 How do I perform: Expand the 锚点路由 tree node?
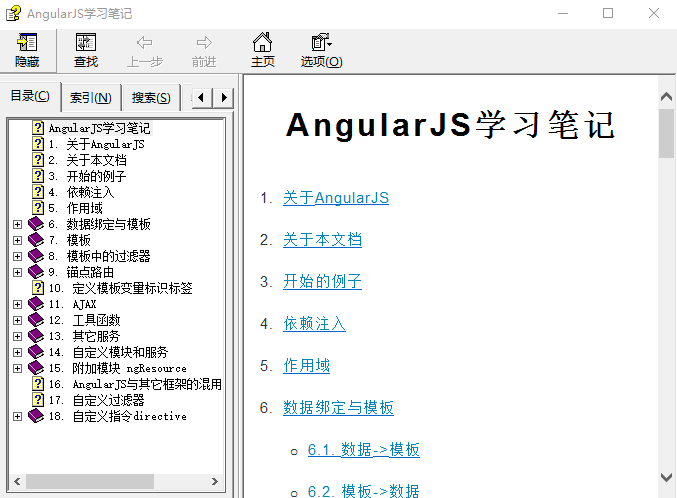(x=17, y=272)
